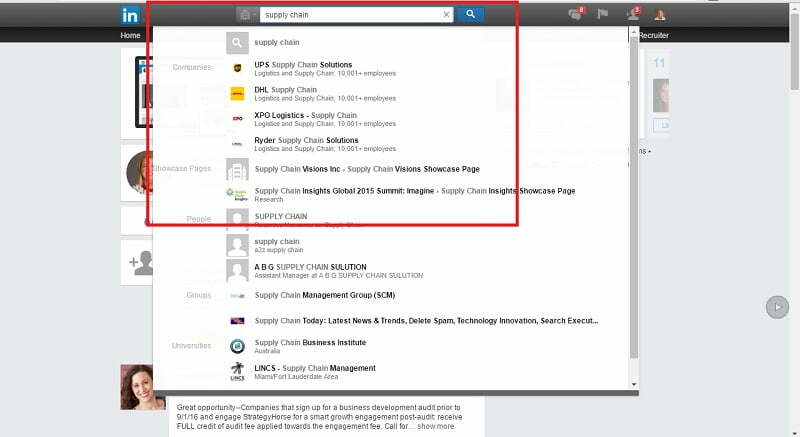This screenshot has height=437, width=800.
Task: Click avatar for A B G SUPPLY CHAIN SULUTION
Action: pyautogui.click(x=237, y=270)
